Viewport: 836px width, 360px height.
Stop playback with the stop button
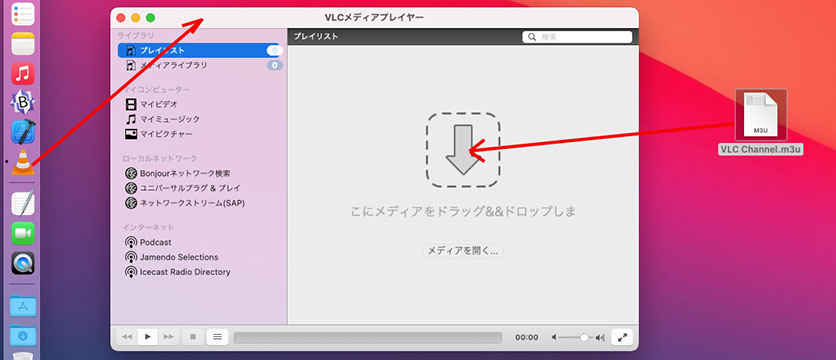pos(193,337)
